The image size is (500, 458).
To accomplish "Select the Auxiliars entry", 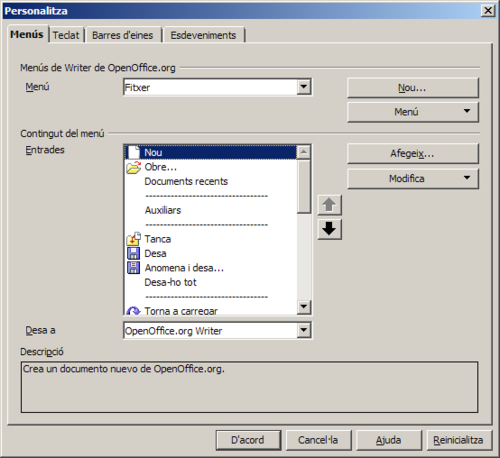I will 211,210.
